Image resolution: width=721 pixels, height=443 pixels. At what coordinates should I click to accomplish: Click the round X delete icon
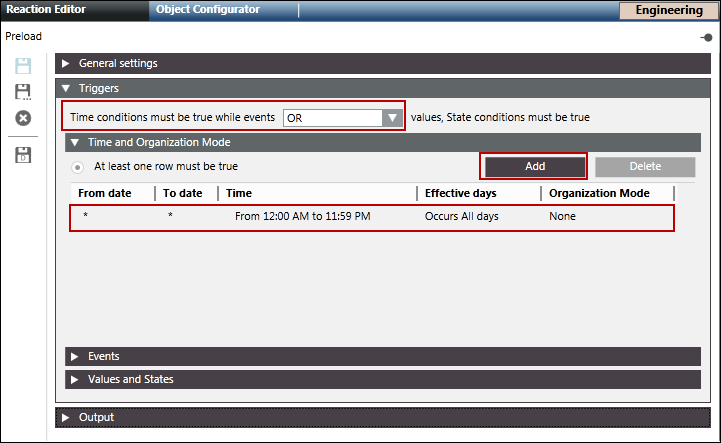[23, 118]
